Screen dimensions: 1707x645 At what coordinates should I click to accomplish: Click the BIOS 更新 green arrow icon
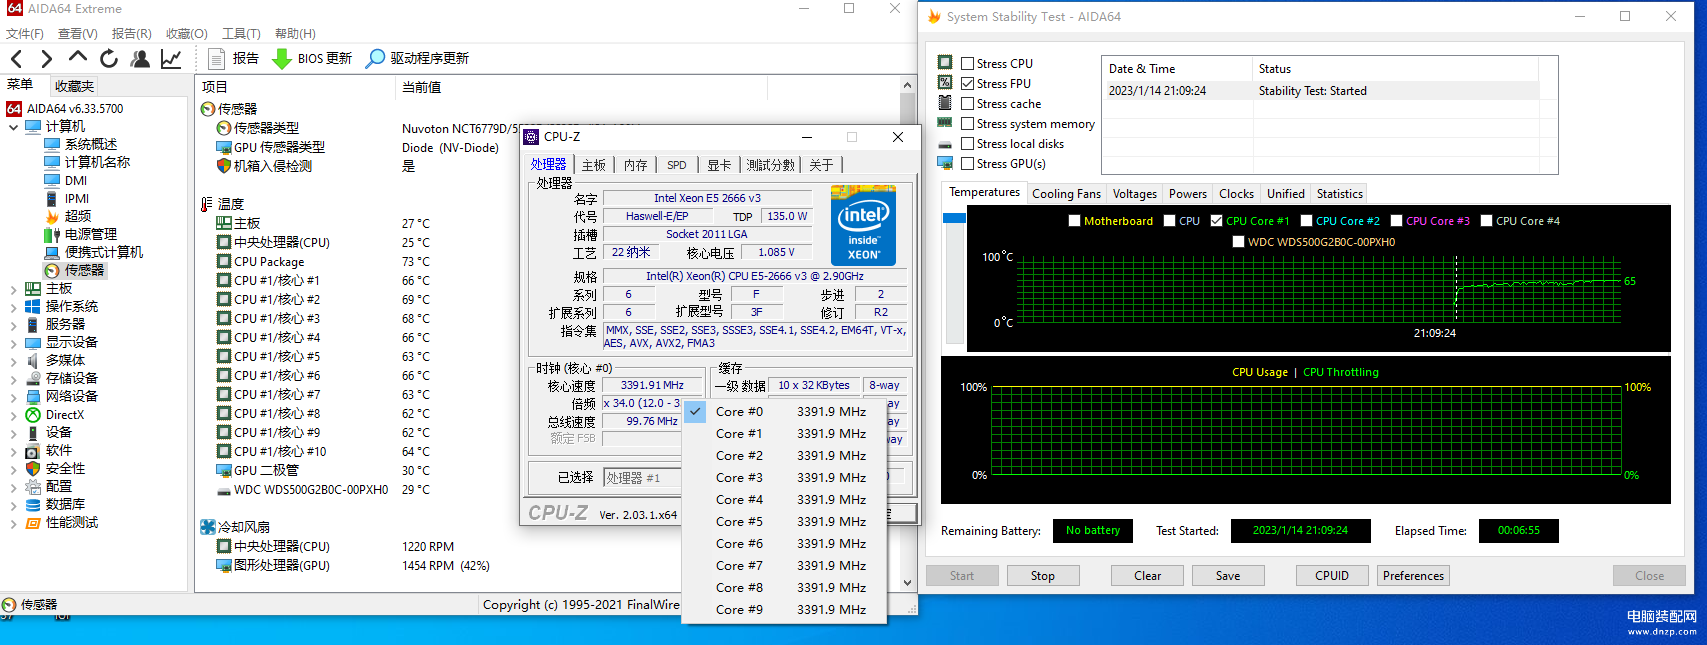point(282,59)
